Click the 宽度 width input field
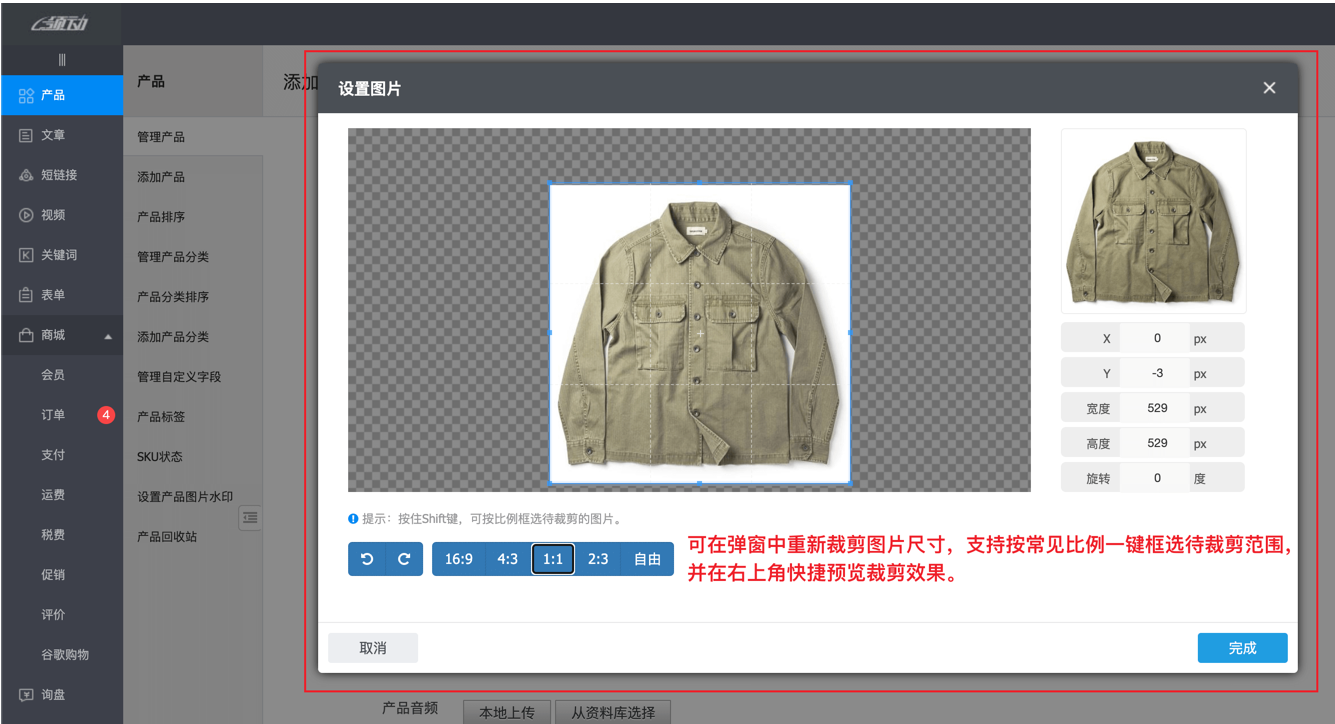1335x724 pixels. [1155, 407]
